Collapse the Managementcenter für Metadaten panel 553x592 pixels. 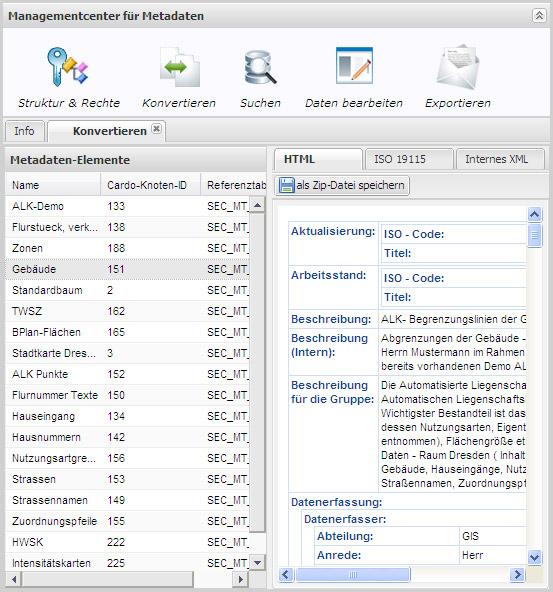click(539, 15)
